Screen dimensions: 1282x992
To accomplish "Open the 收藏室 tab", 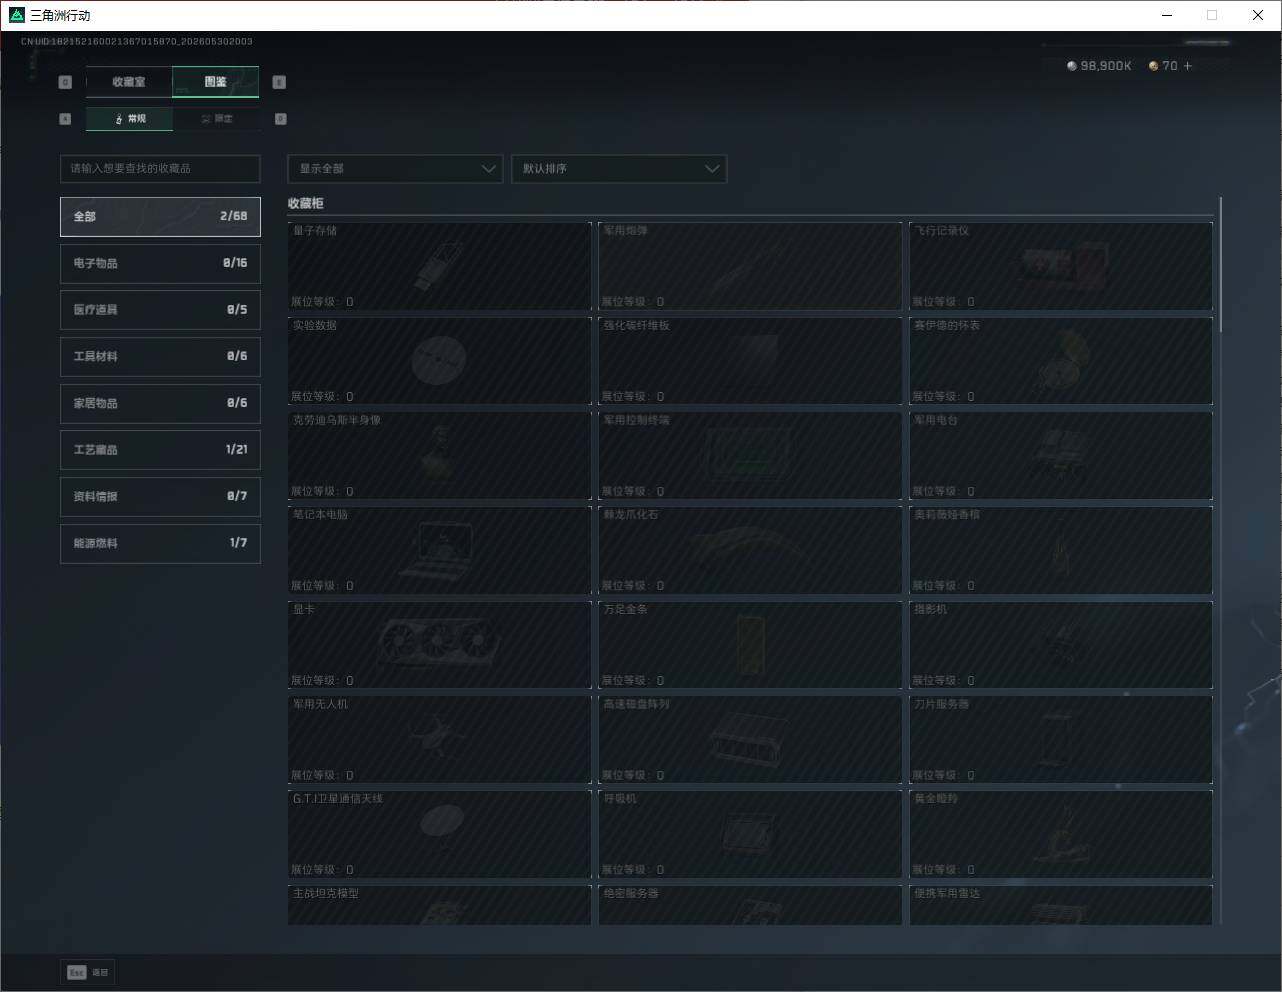I will [129, 82].
